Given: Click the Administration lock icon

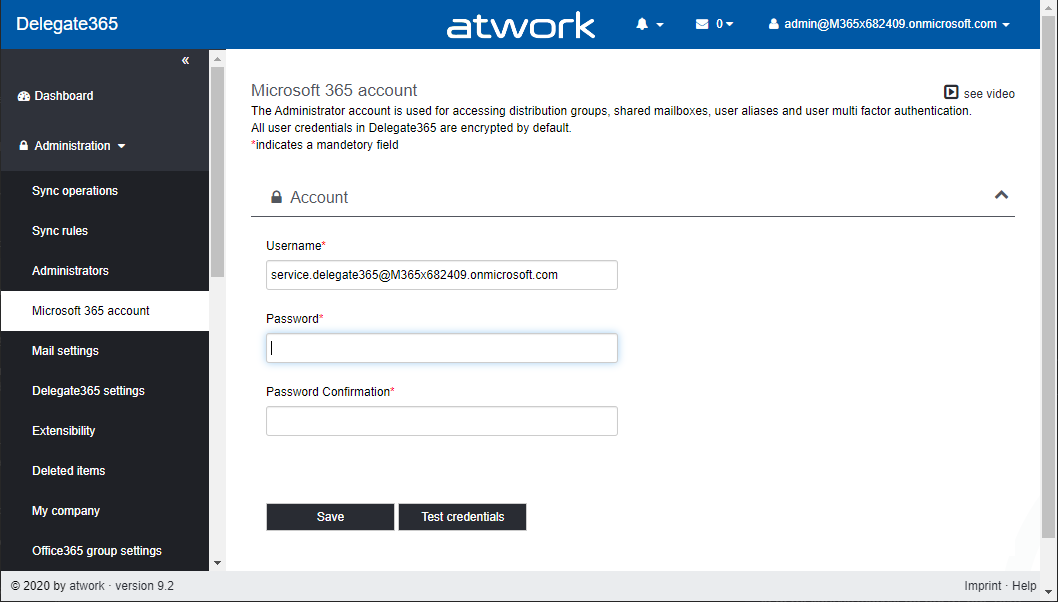Looking at the screenshot, I should pyautogui.click(x=24, y=146).
